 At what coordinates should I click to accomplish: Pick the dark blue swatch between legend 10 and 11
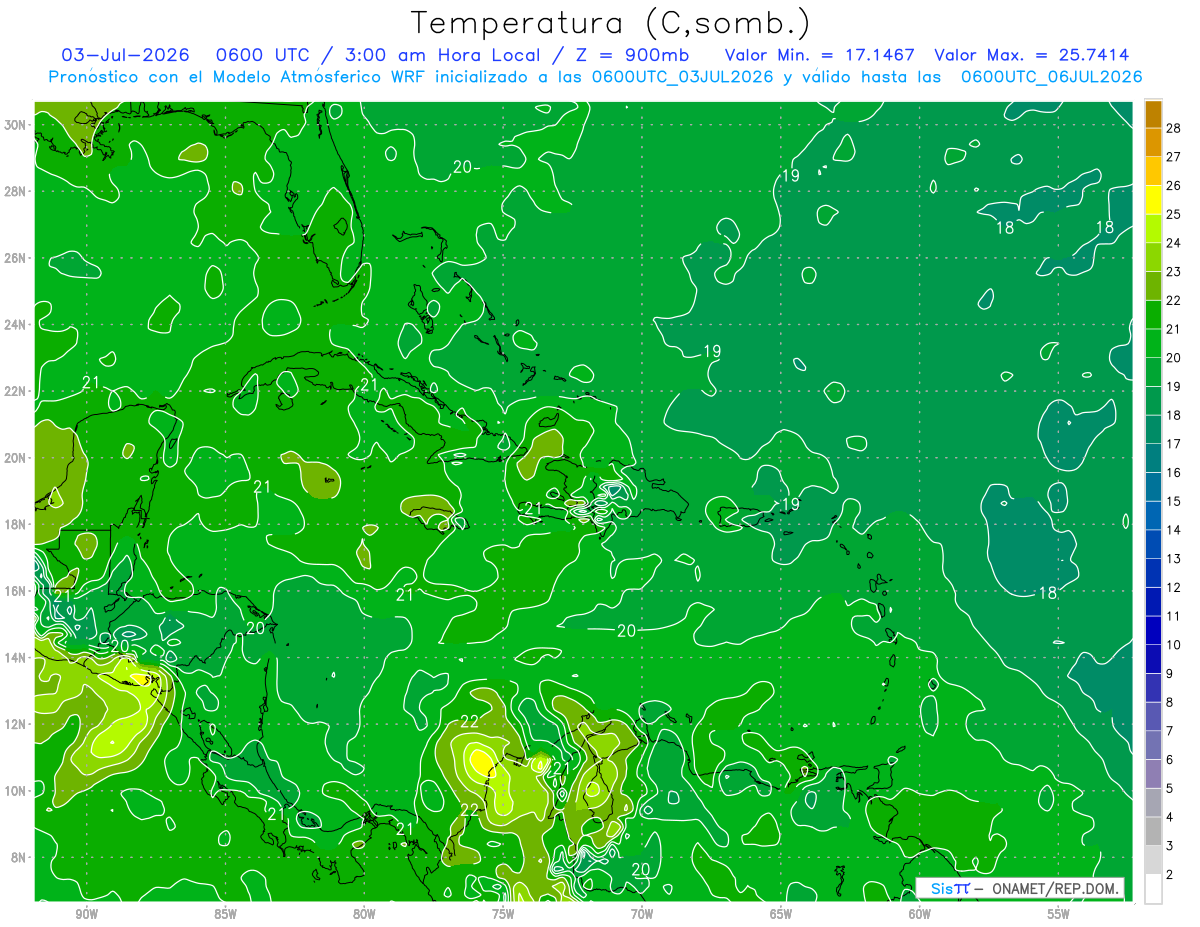pyautogui.click(x=1153, y=631)
